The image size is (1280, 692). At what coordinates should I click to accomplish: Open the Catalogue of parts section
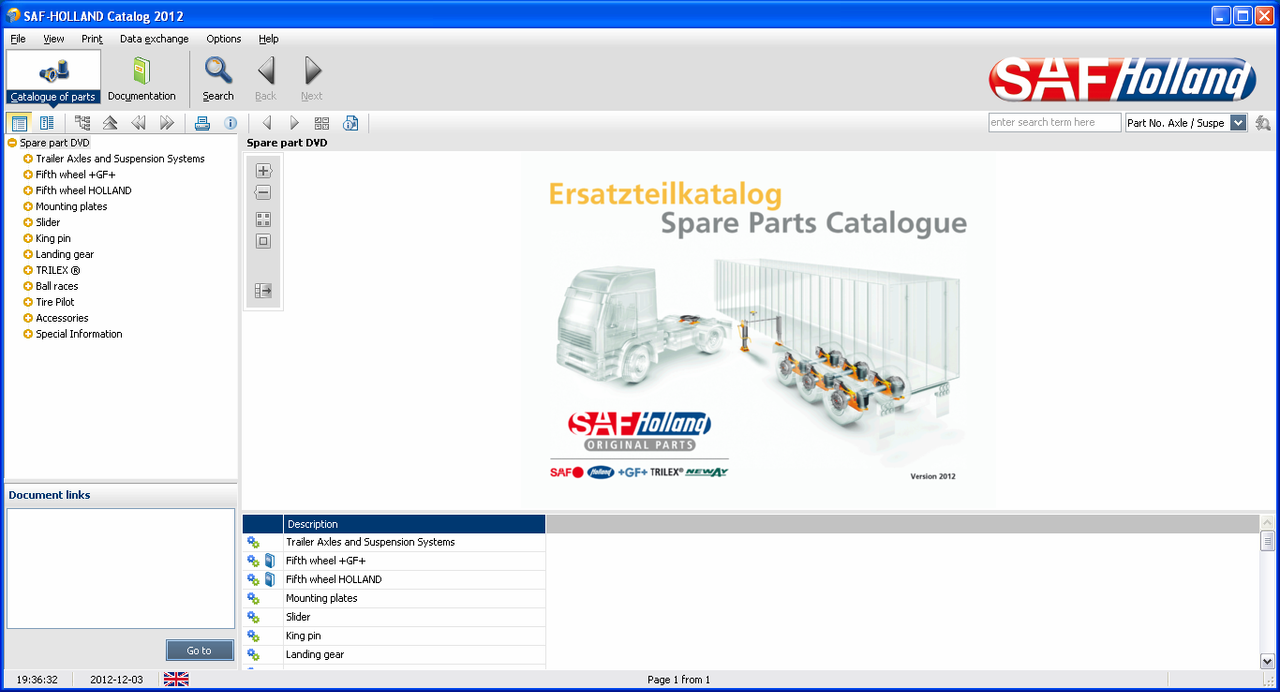pos(53,78)
